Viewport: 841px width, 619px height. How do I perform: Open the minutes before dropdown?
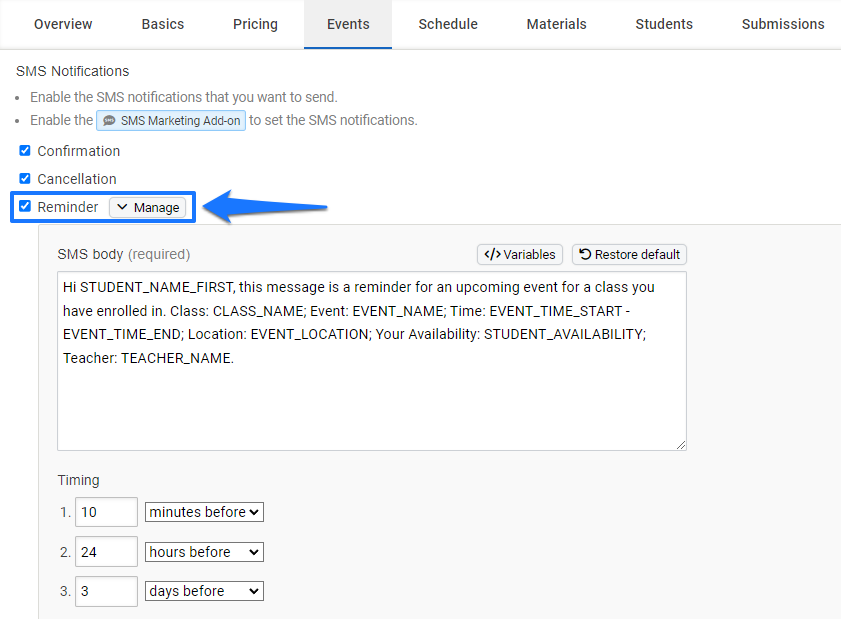coord(204,512)
